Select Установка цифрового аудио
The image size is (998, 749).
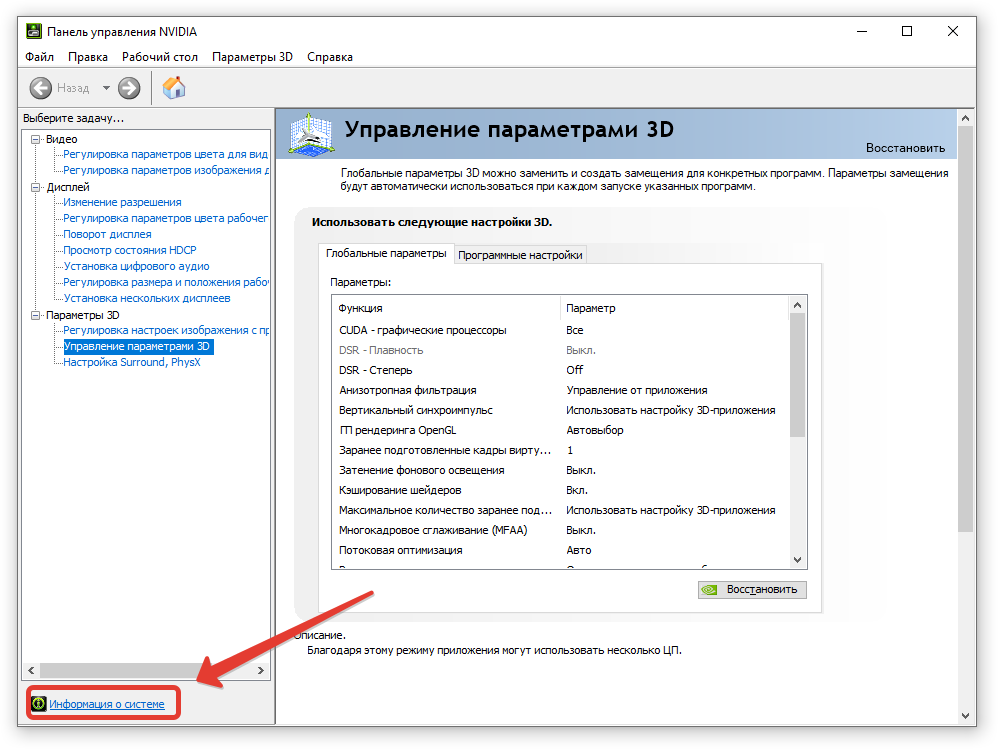point(136,266)
